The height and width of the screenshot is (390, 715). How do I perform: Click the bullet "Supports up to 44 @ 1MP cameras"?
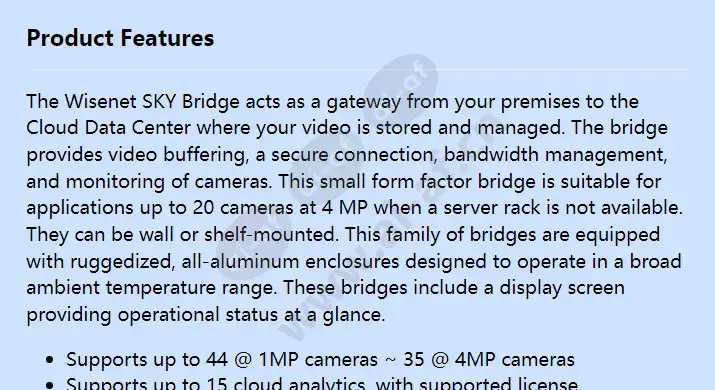point(222,360)
